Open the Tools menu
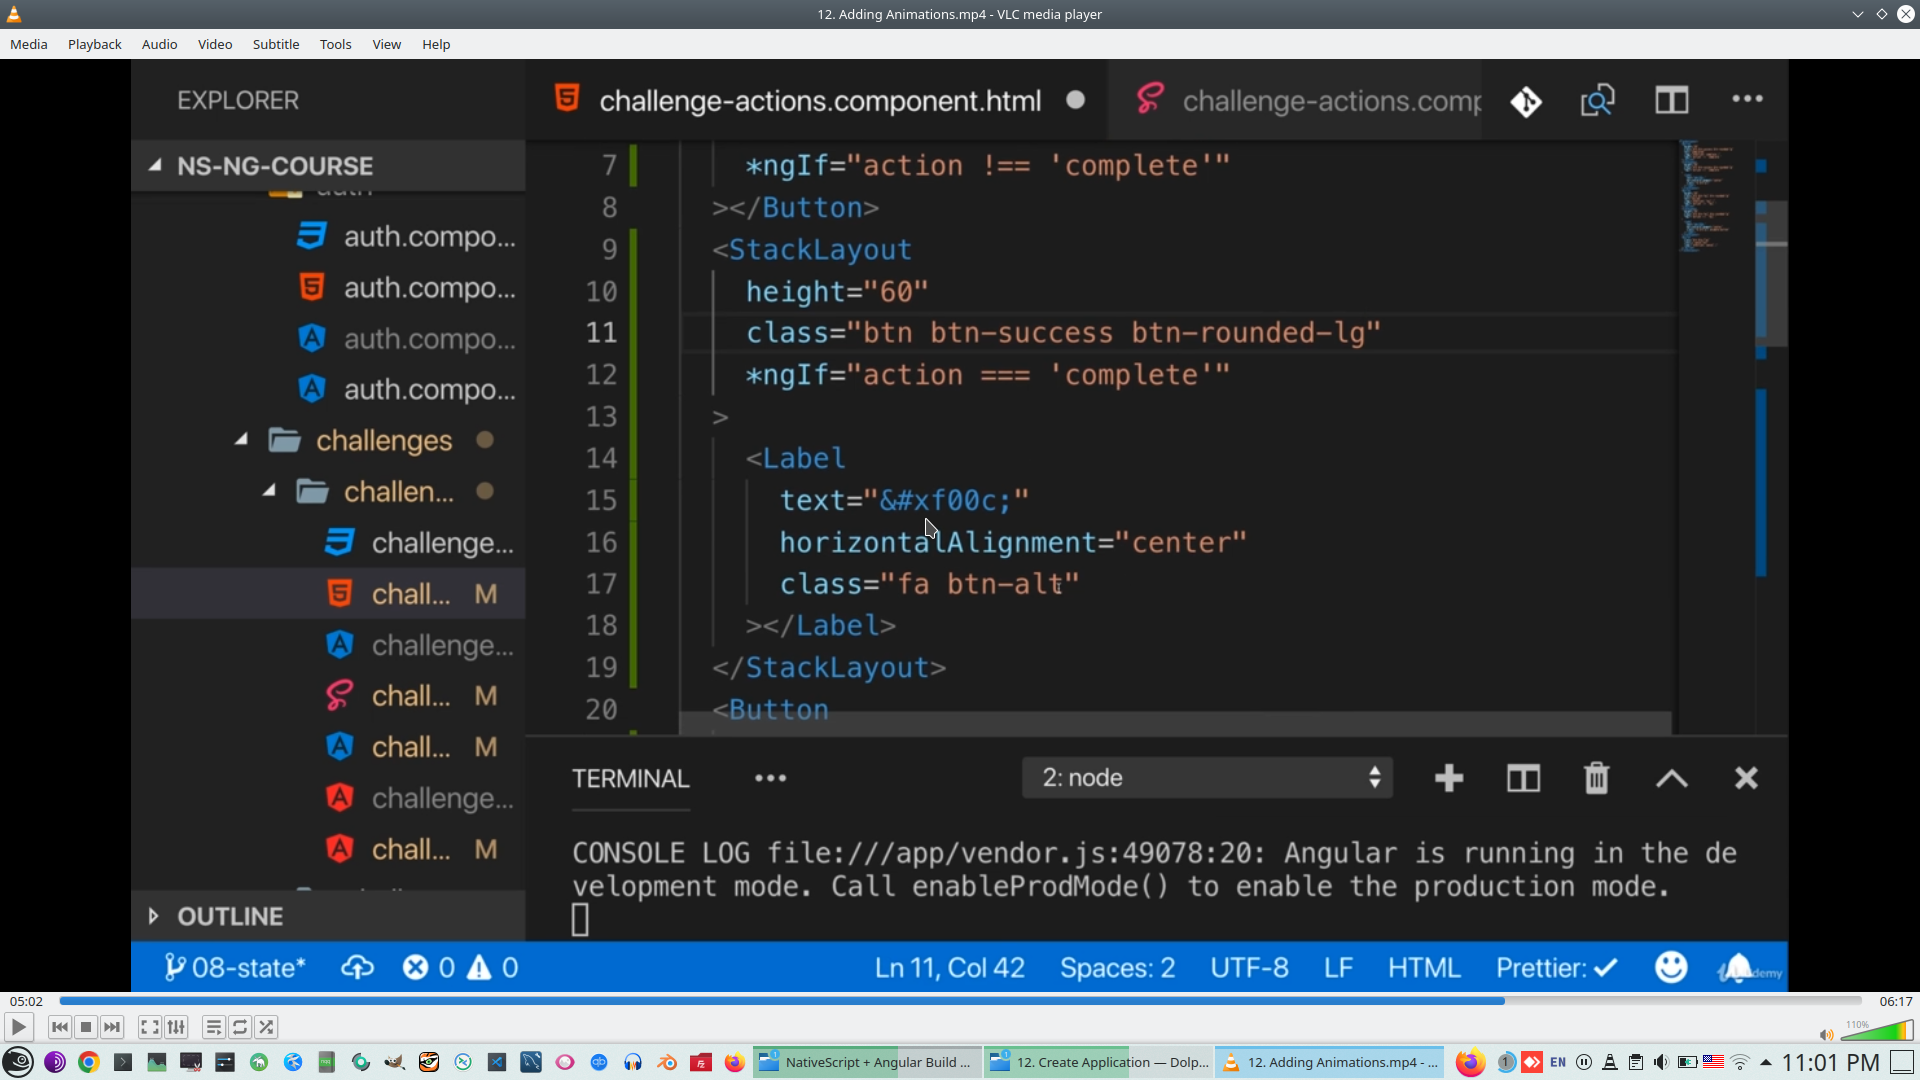 point(335,44)
